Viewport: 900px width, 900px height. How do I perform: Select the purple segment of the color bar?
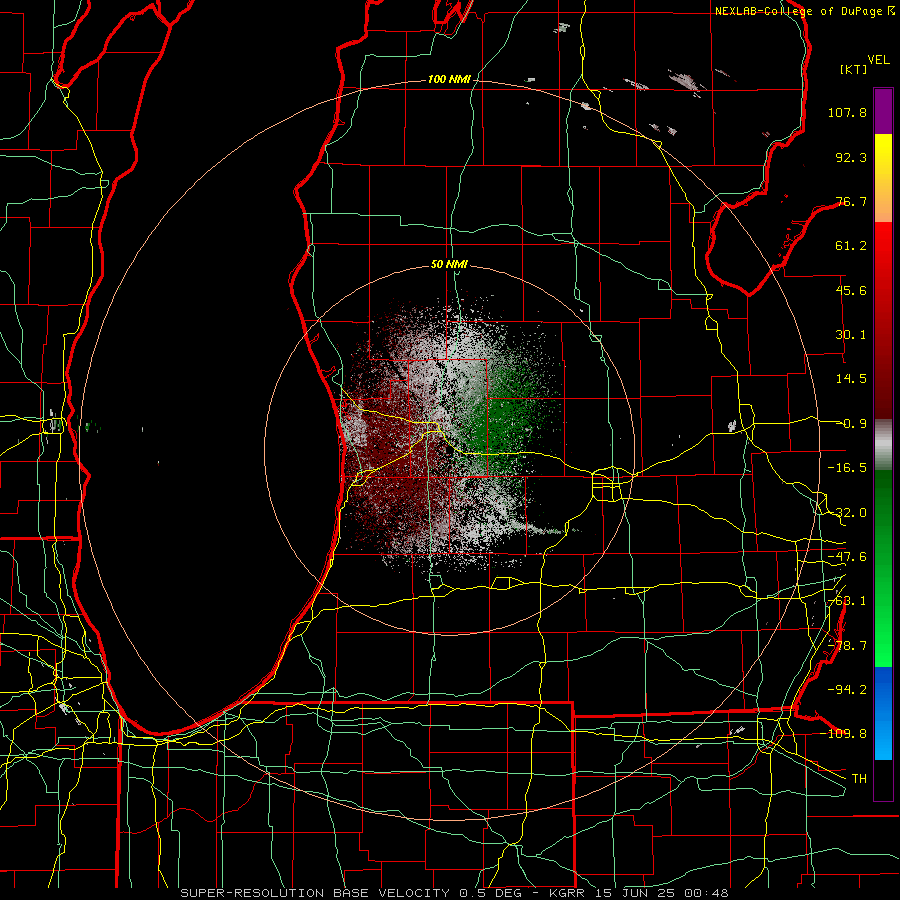coord(883,111)
